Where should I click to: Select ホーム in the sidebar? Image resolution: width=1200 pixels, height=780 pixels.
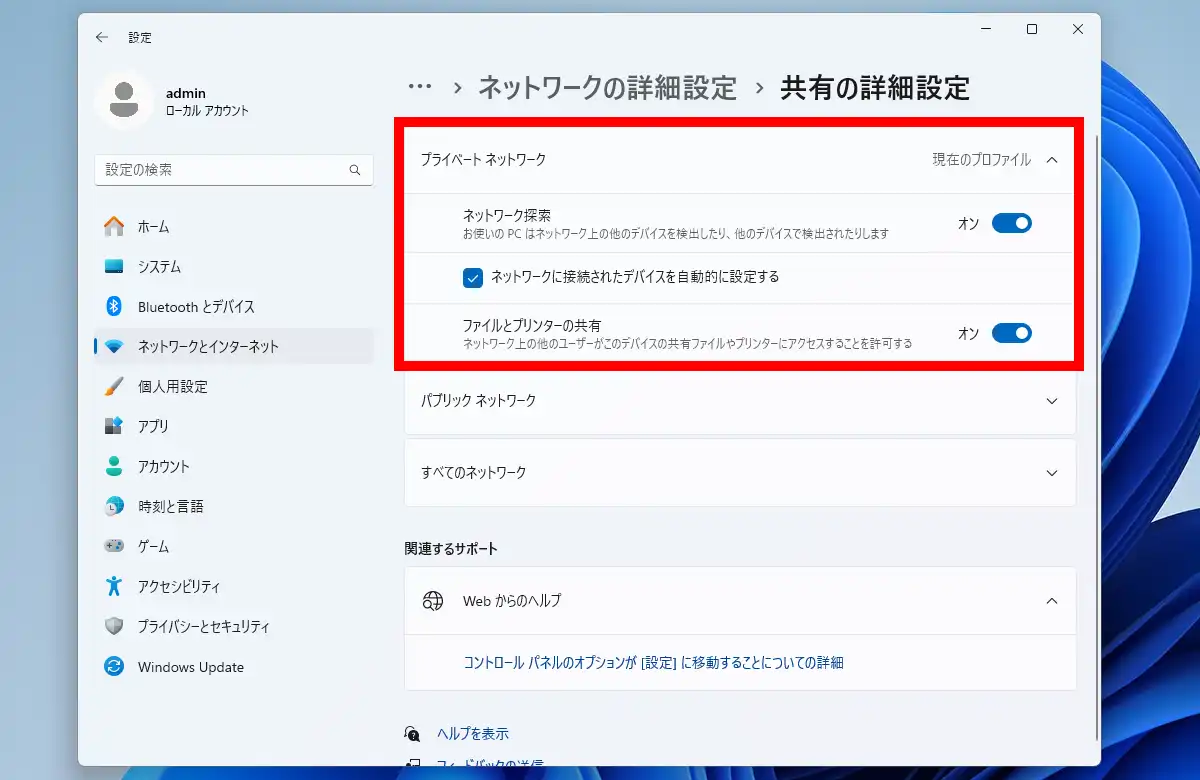coord(234,226)
